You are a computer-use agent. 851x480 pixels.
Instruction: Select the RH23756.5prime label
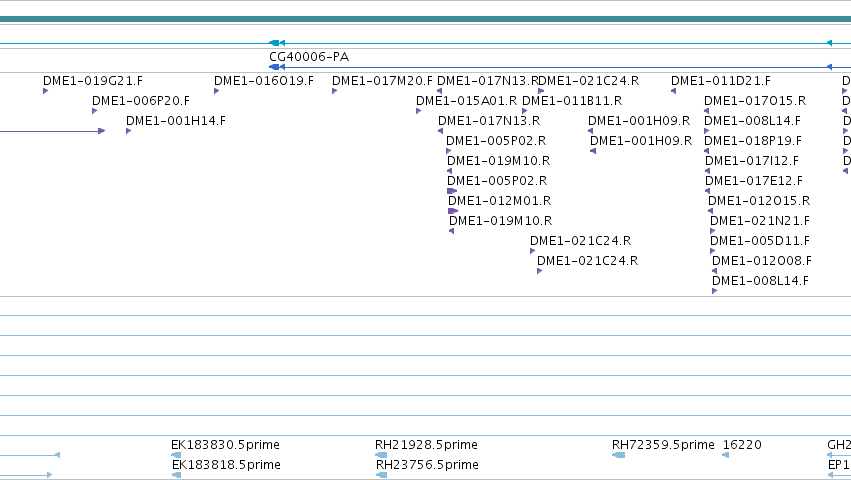tap(427, 465)
